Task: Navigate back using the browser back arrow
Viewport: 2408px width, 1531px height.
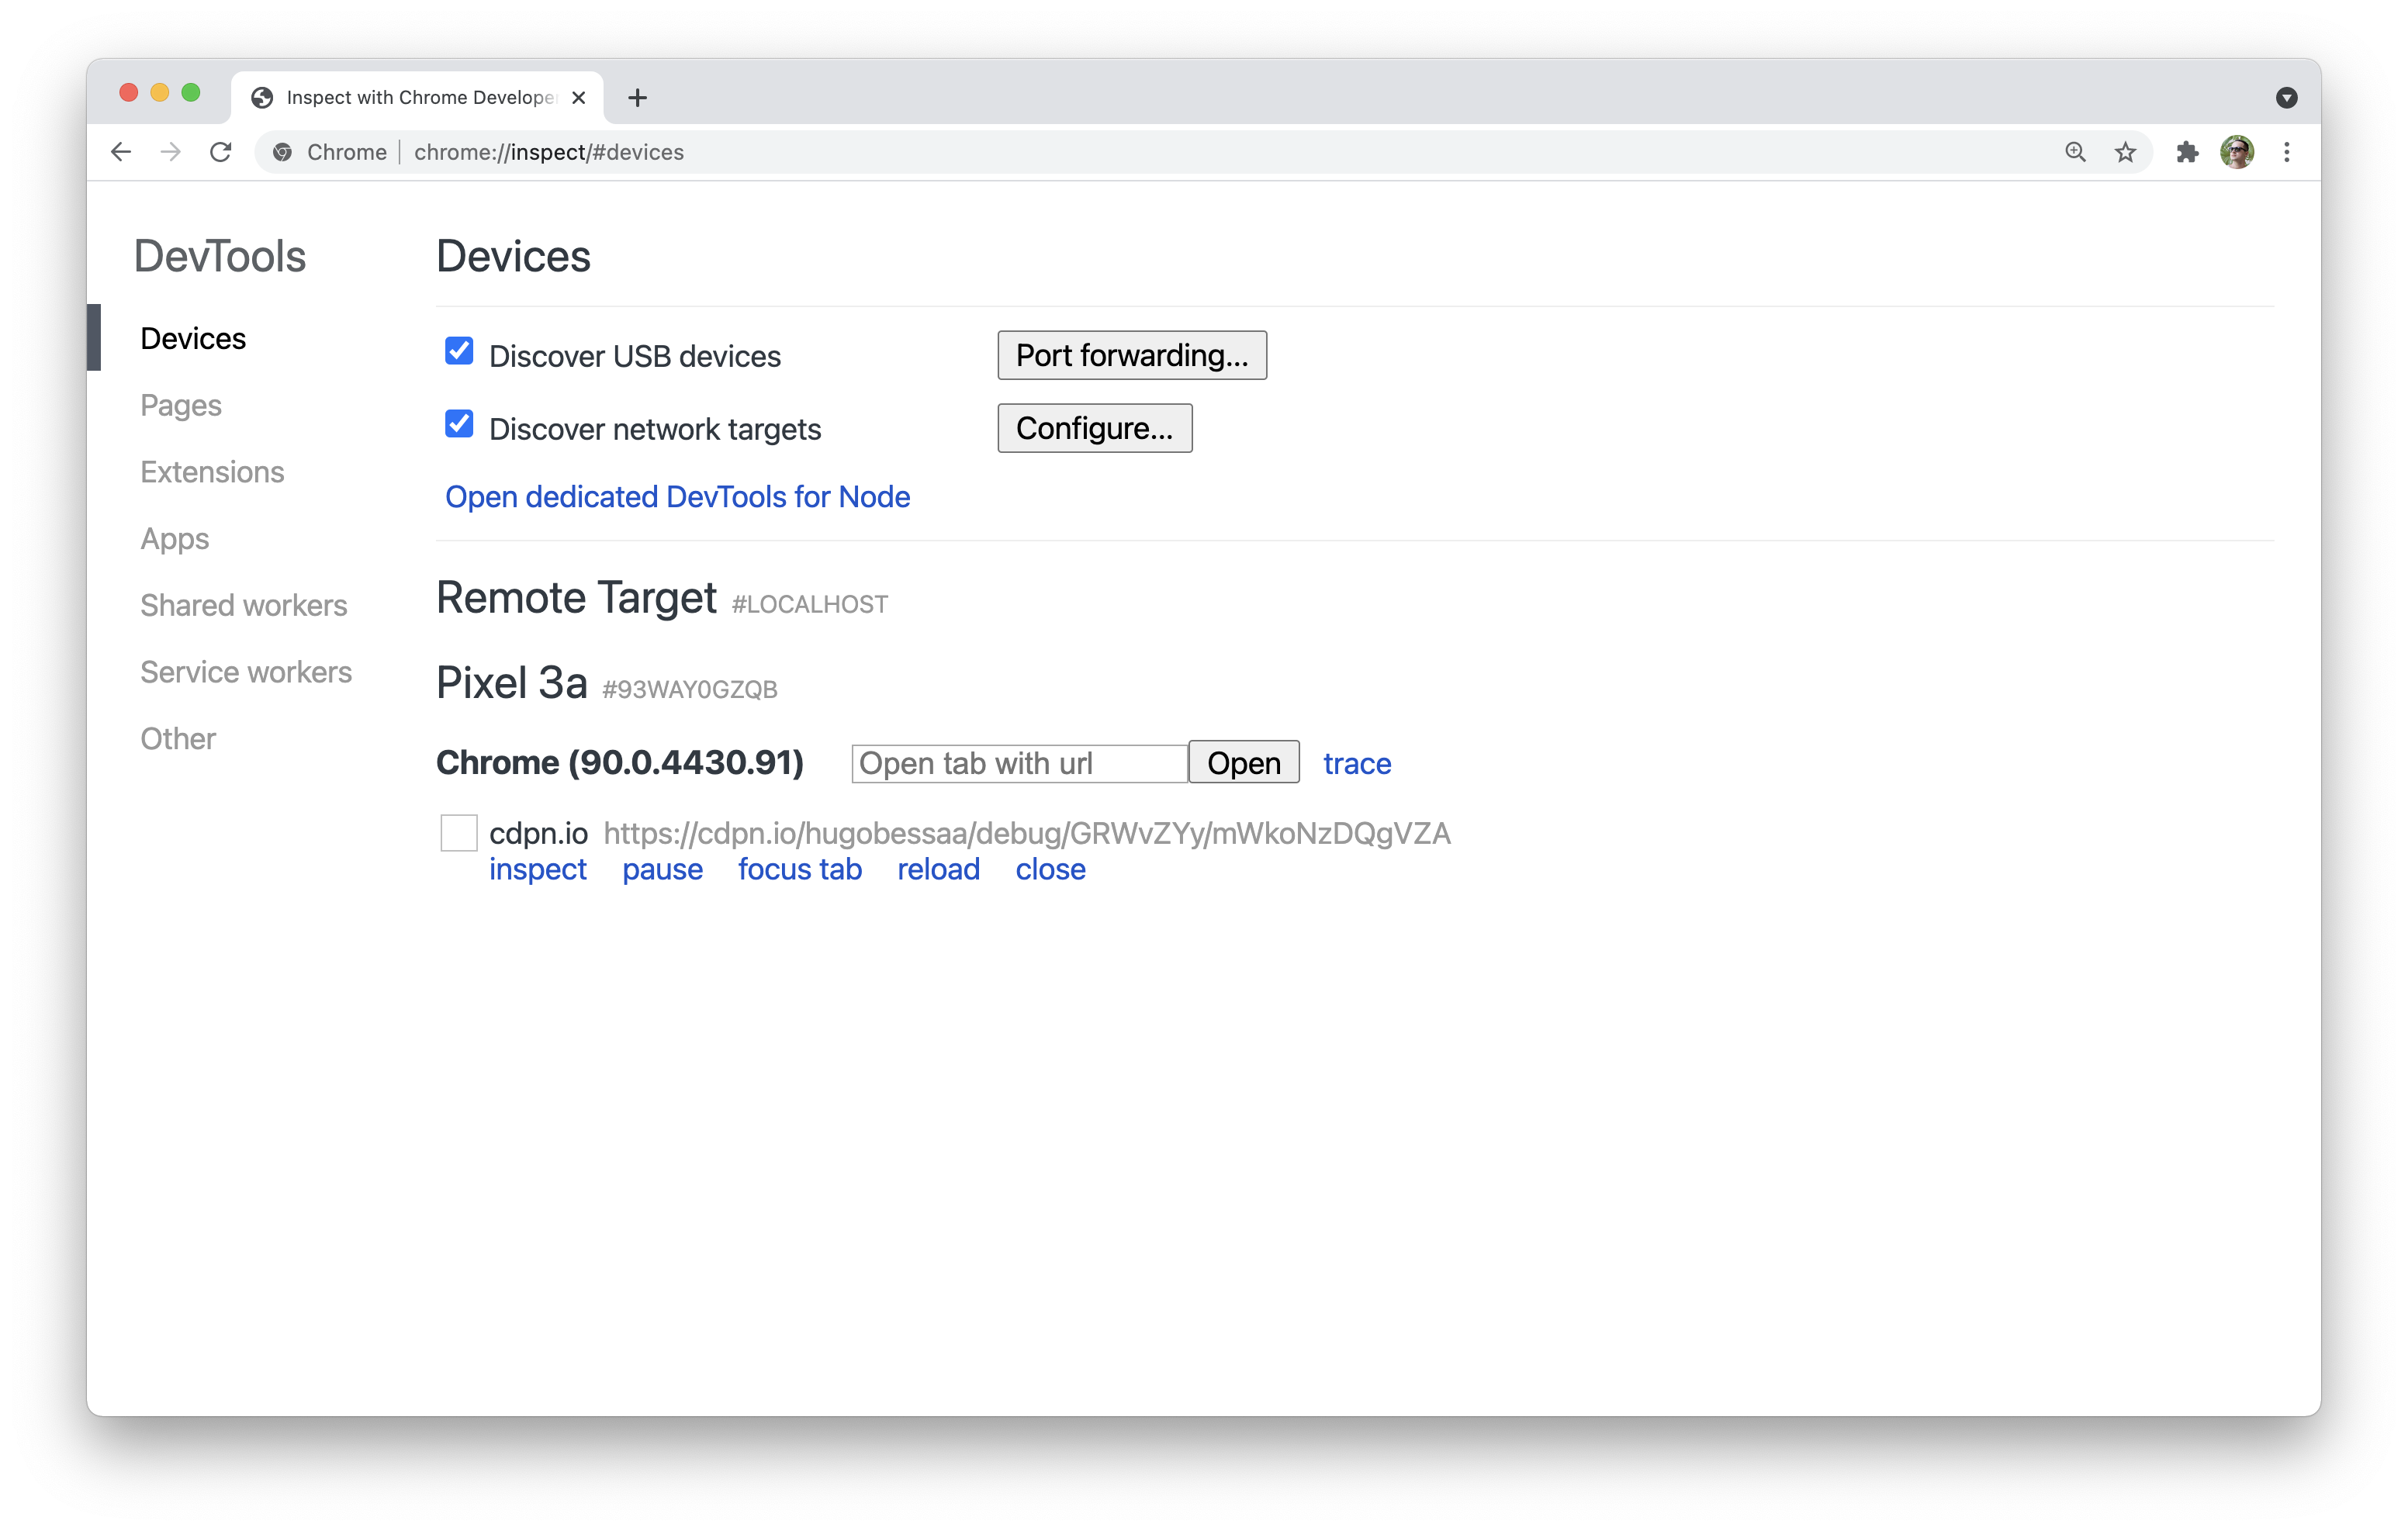Action: (120, 152)
